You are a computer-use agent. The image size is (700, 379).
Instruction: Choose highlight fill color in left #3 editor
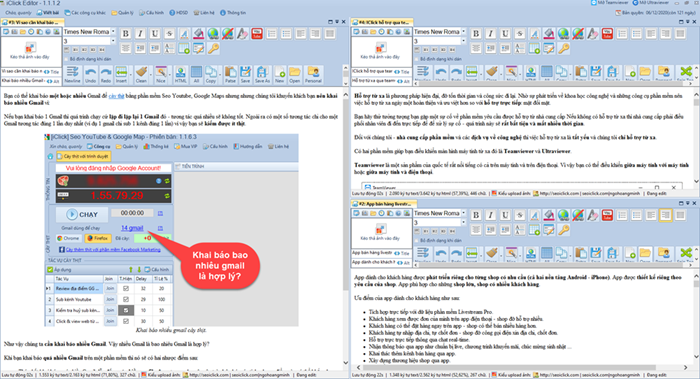click(198, 34)
